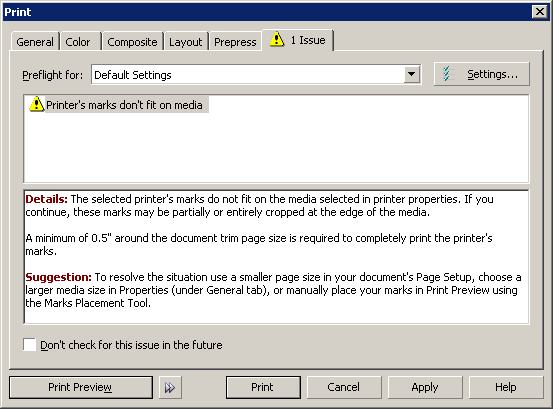Go to the Layout tab
The width and height of the screenshot is (553, 409).
pos(186,42)
